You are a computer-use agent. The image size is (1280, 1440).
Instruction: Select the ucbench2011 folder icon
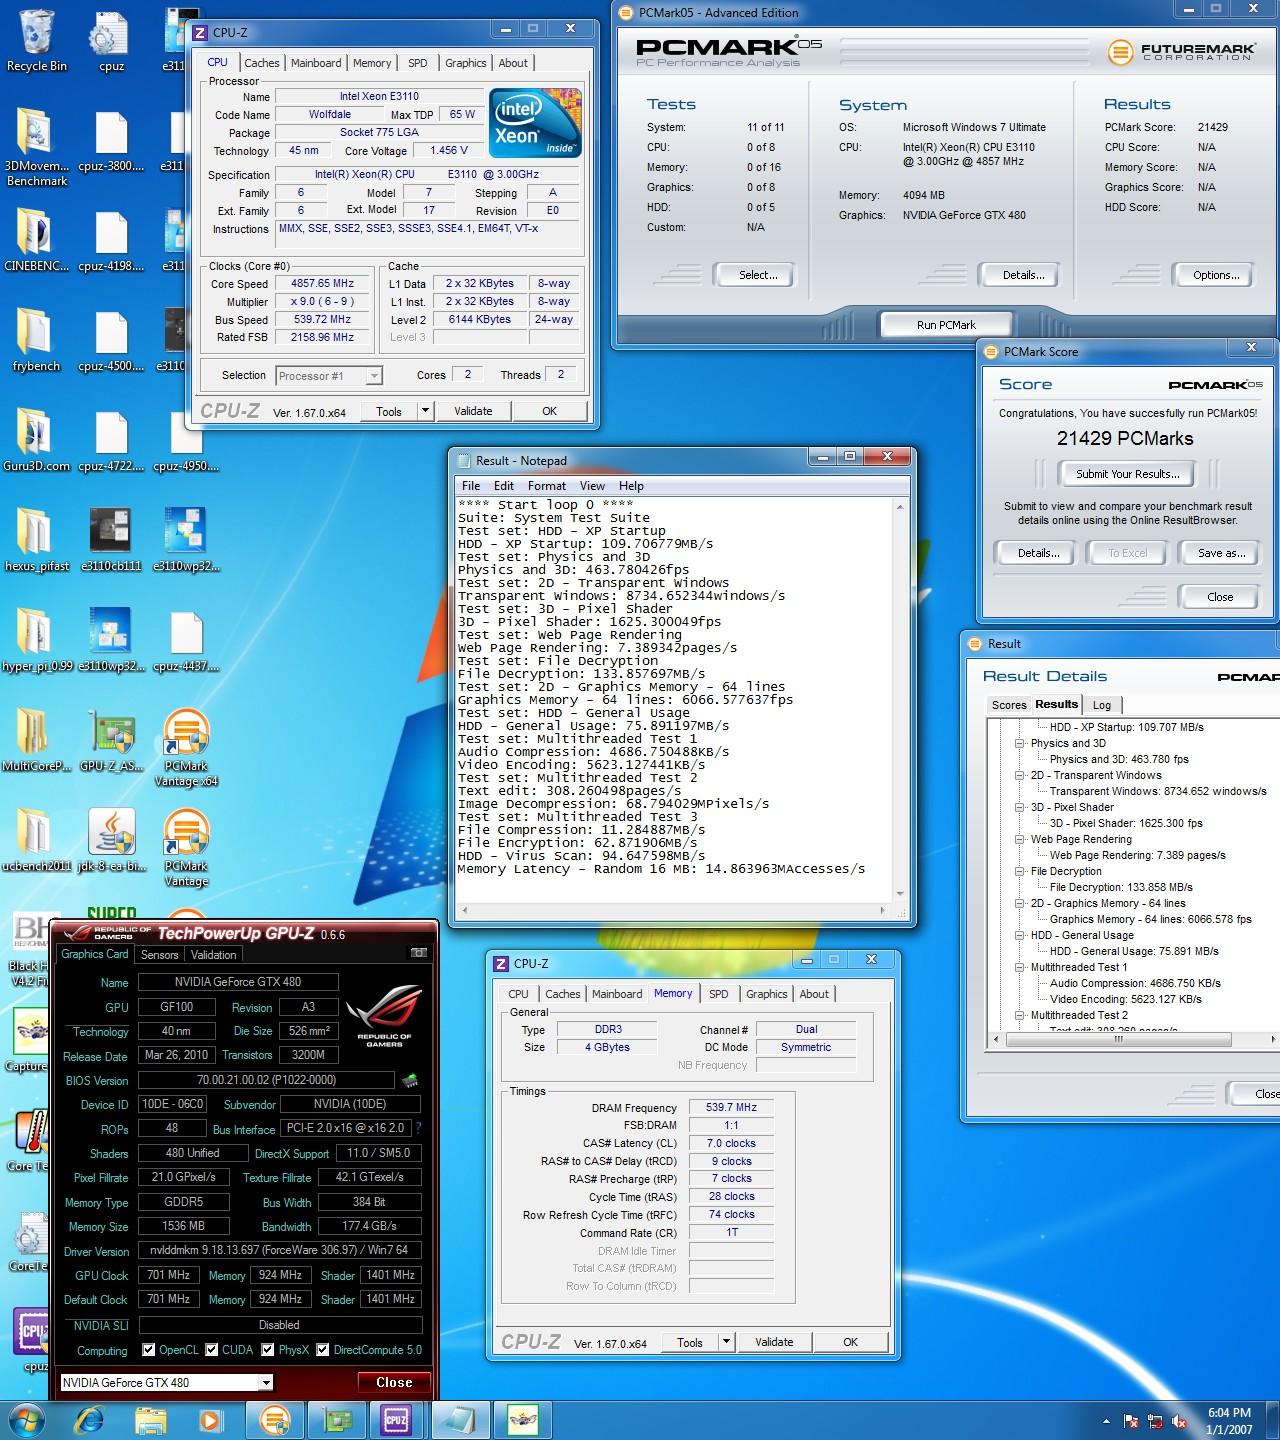click(x=36, y=840)
